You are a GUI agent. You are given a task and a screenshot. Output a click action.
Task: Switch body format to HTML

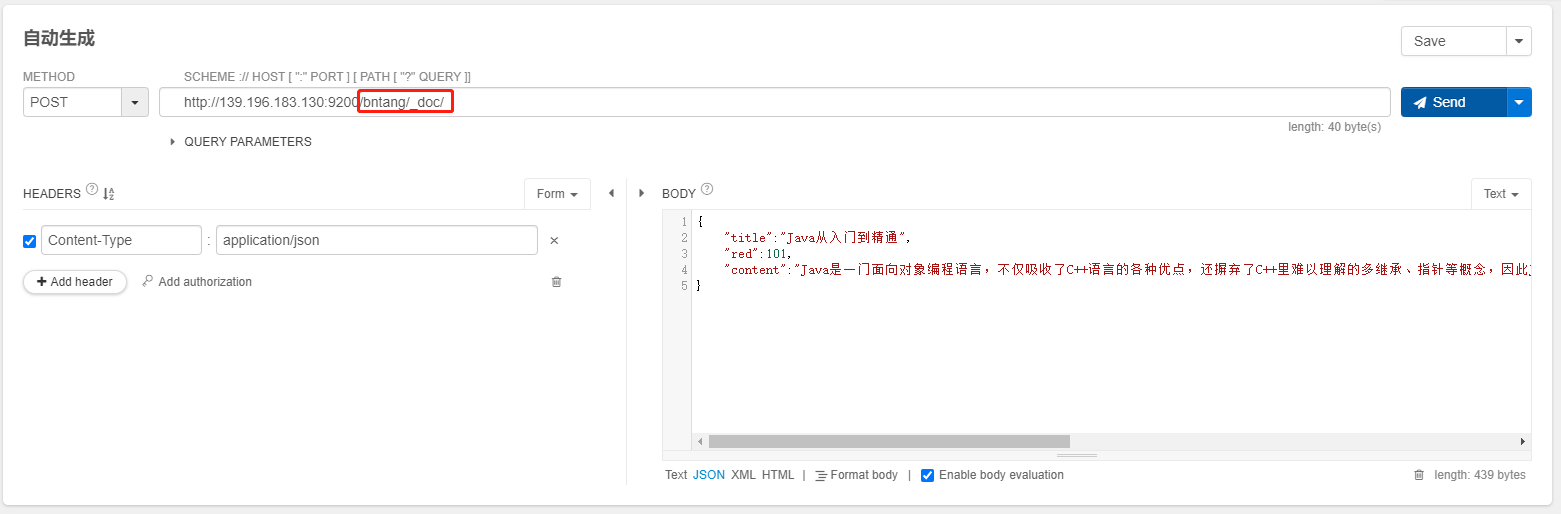(778, 475)
